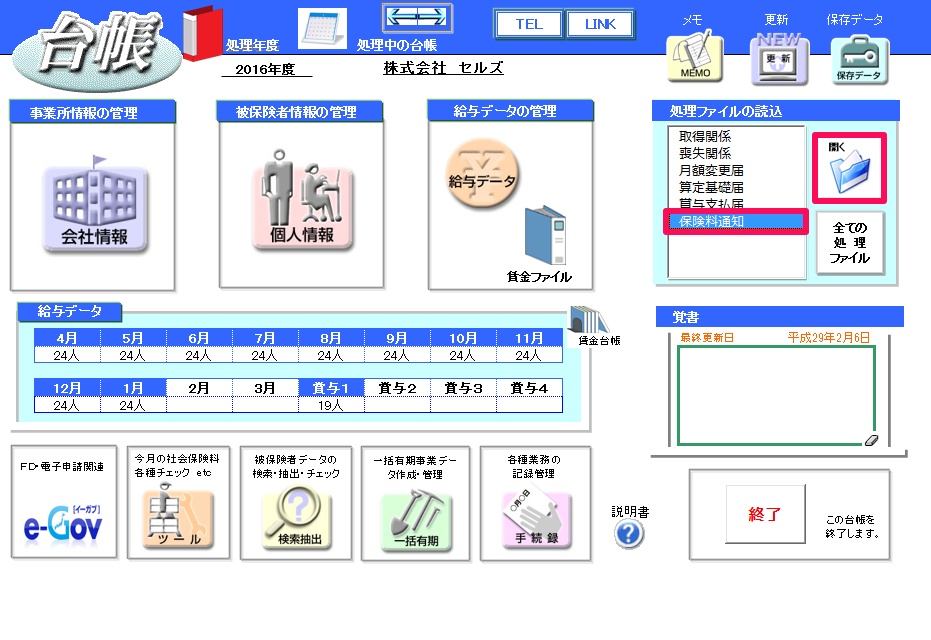Screen dimensions: 931x640
Task: Click the 説明書 help question mark icon
Action: pyautogui.click(x=629, y=534)
